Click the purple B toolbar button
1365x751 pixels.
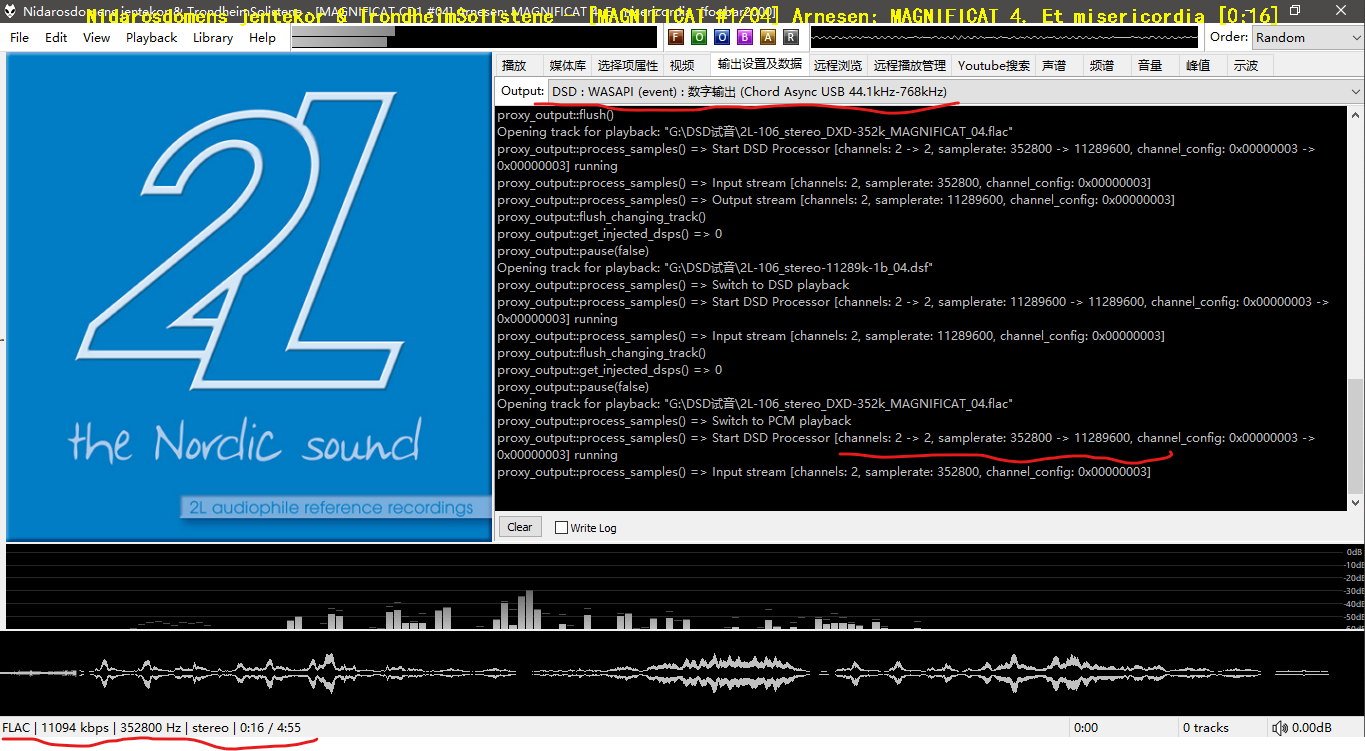pyautogui.click(x=744, y=37)
